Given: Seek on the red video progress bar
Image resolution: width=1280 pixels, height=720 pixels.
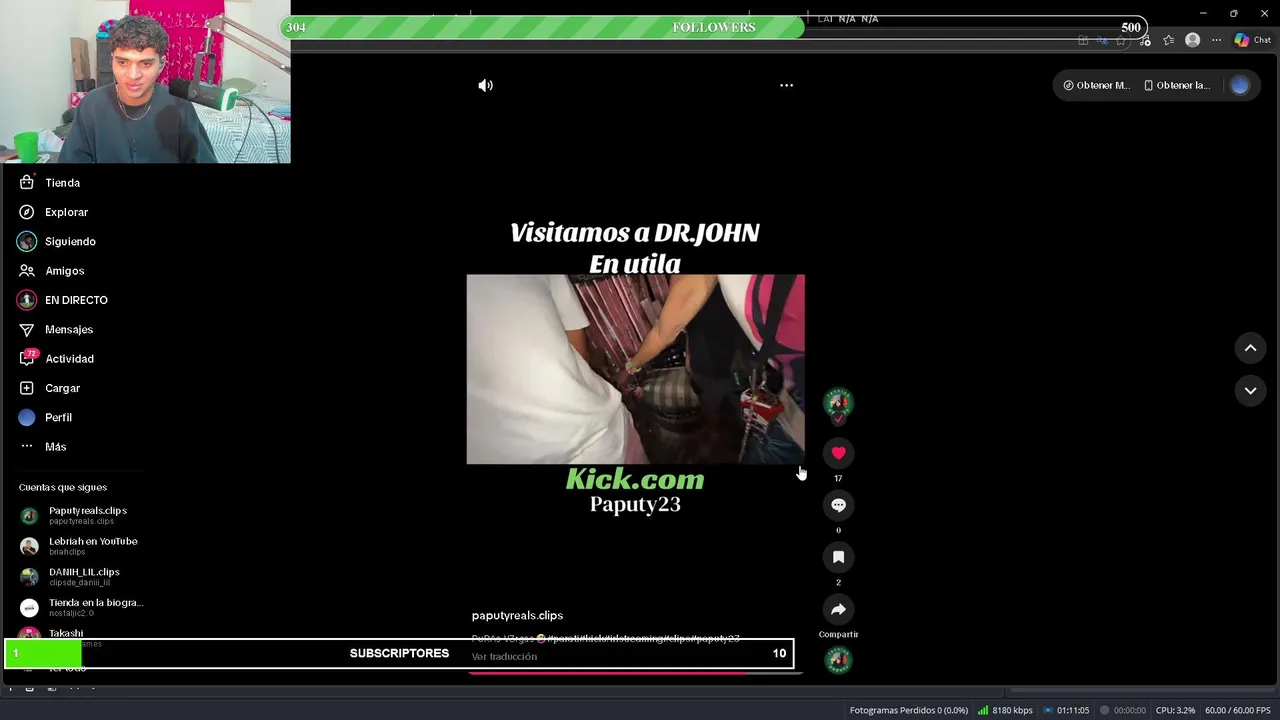Looking at the screenshot, I should pos(635,673).
